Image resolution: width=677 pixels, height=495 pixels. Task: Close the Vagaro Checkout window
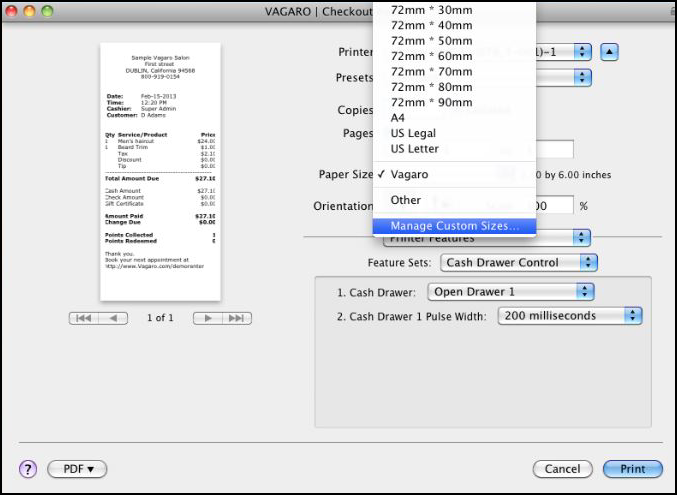(11, 11)
